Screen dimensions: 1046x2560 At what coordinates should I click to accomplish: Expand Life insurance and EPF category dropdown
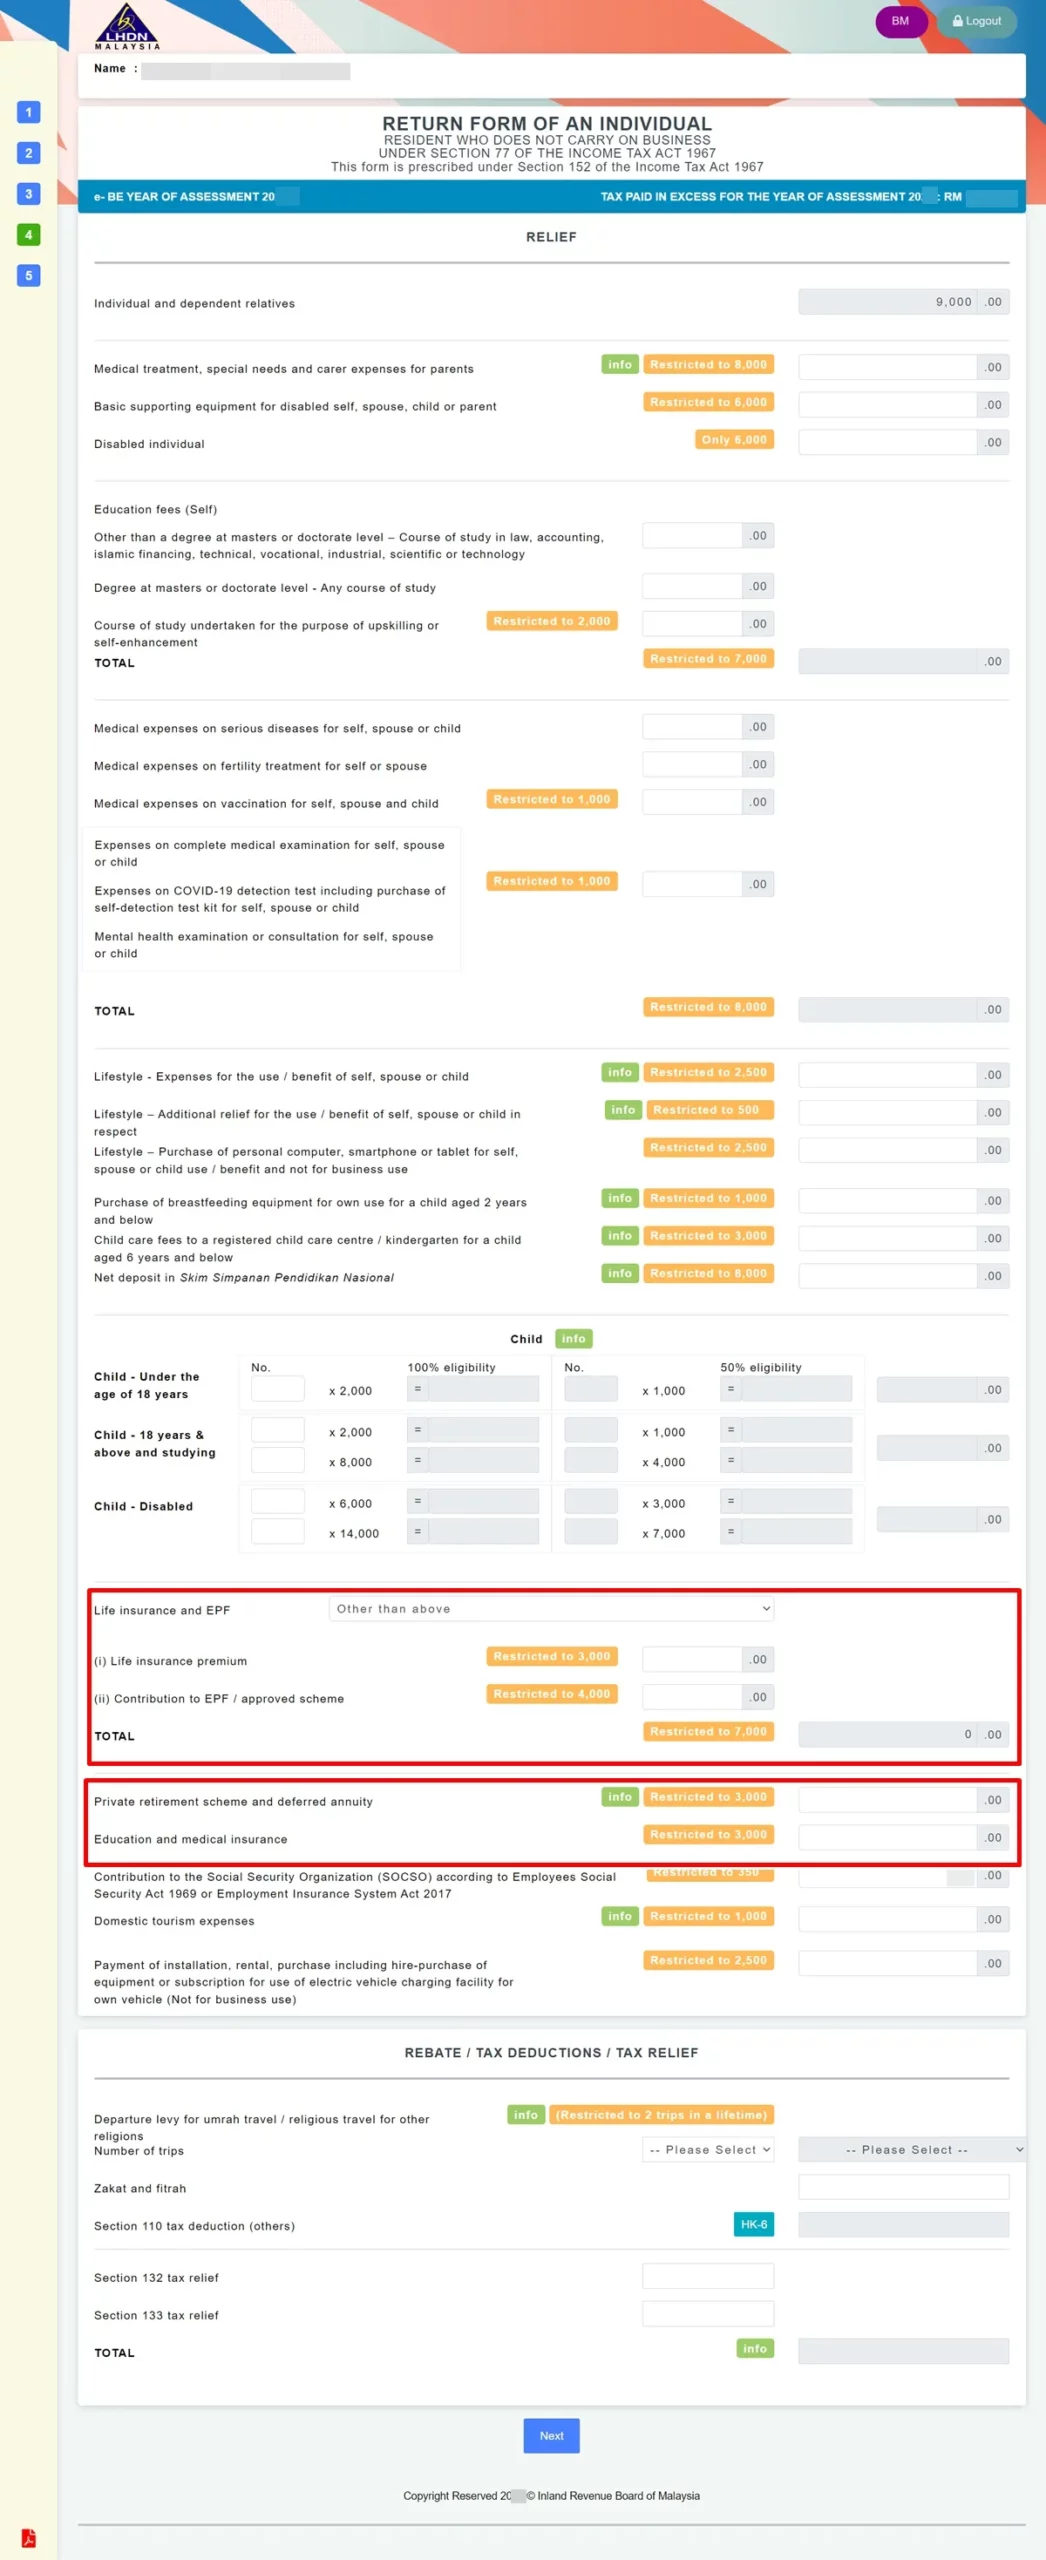pos(551,1609)
